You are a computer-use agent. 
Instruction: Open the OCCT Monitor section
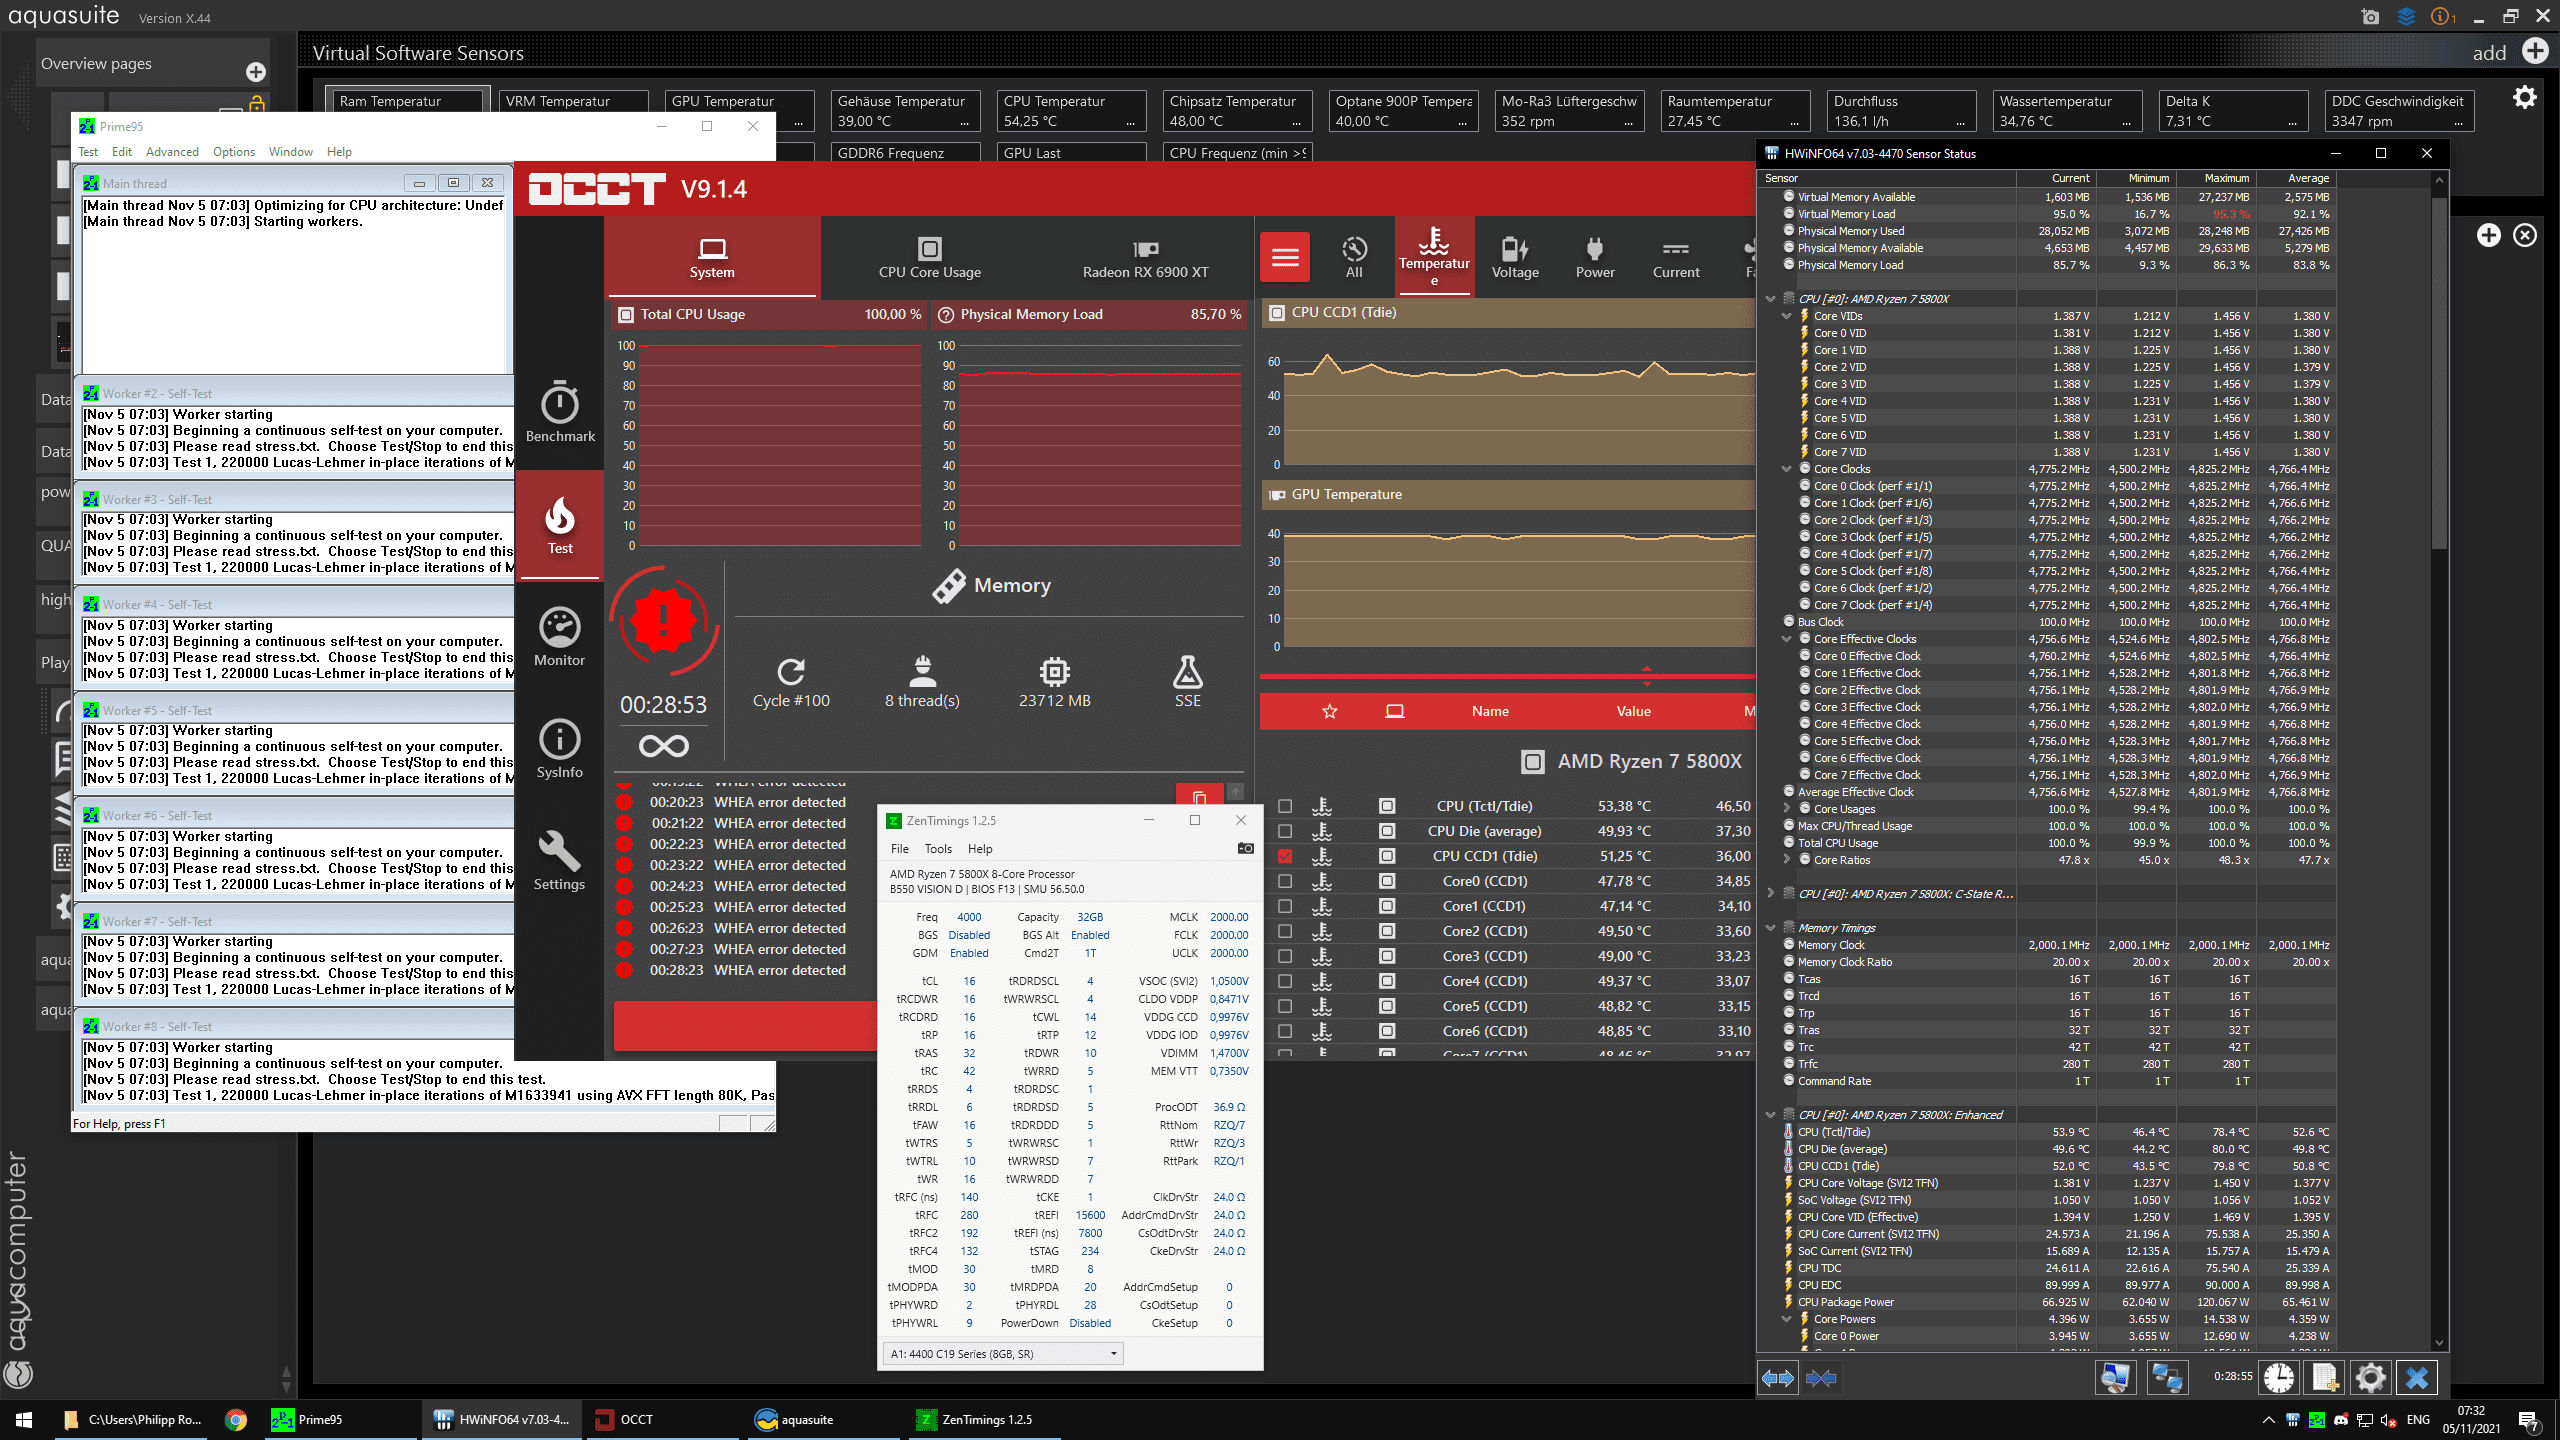click(x=560, y=636)
